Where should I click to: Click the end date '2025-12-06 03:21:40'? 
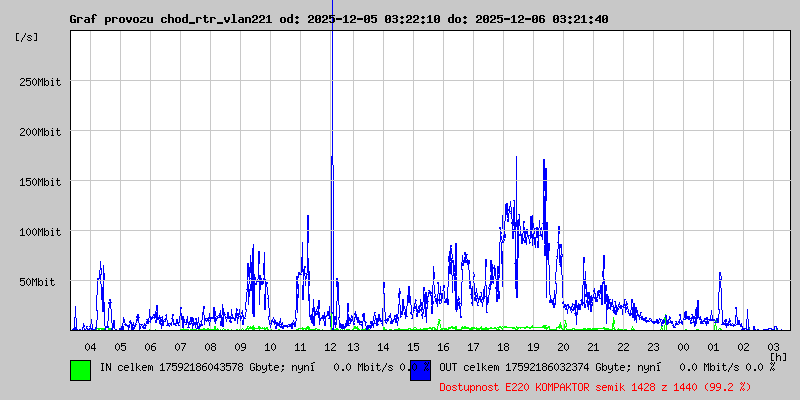click(x=542, y=19)
